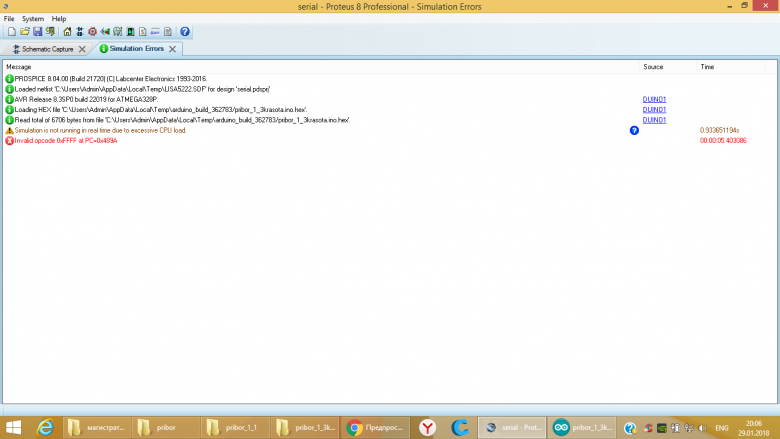Image resolution: width=780 pixels, height=439 pixels.
Task: Click DUINO1 link in Loading HEX file row
Action: [654, 110]
